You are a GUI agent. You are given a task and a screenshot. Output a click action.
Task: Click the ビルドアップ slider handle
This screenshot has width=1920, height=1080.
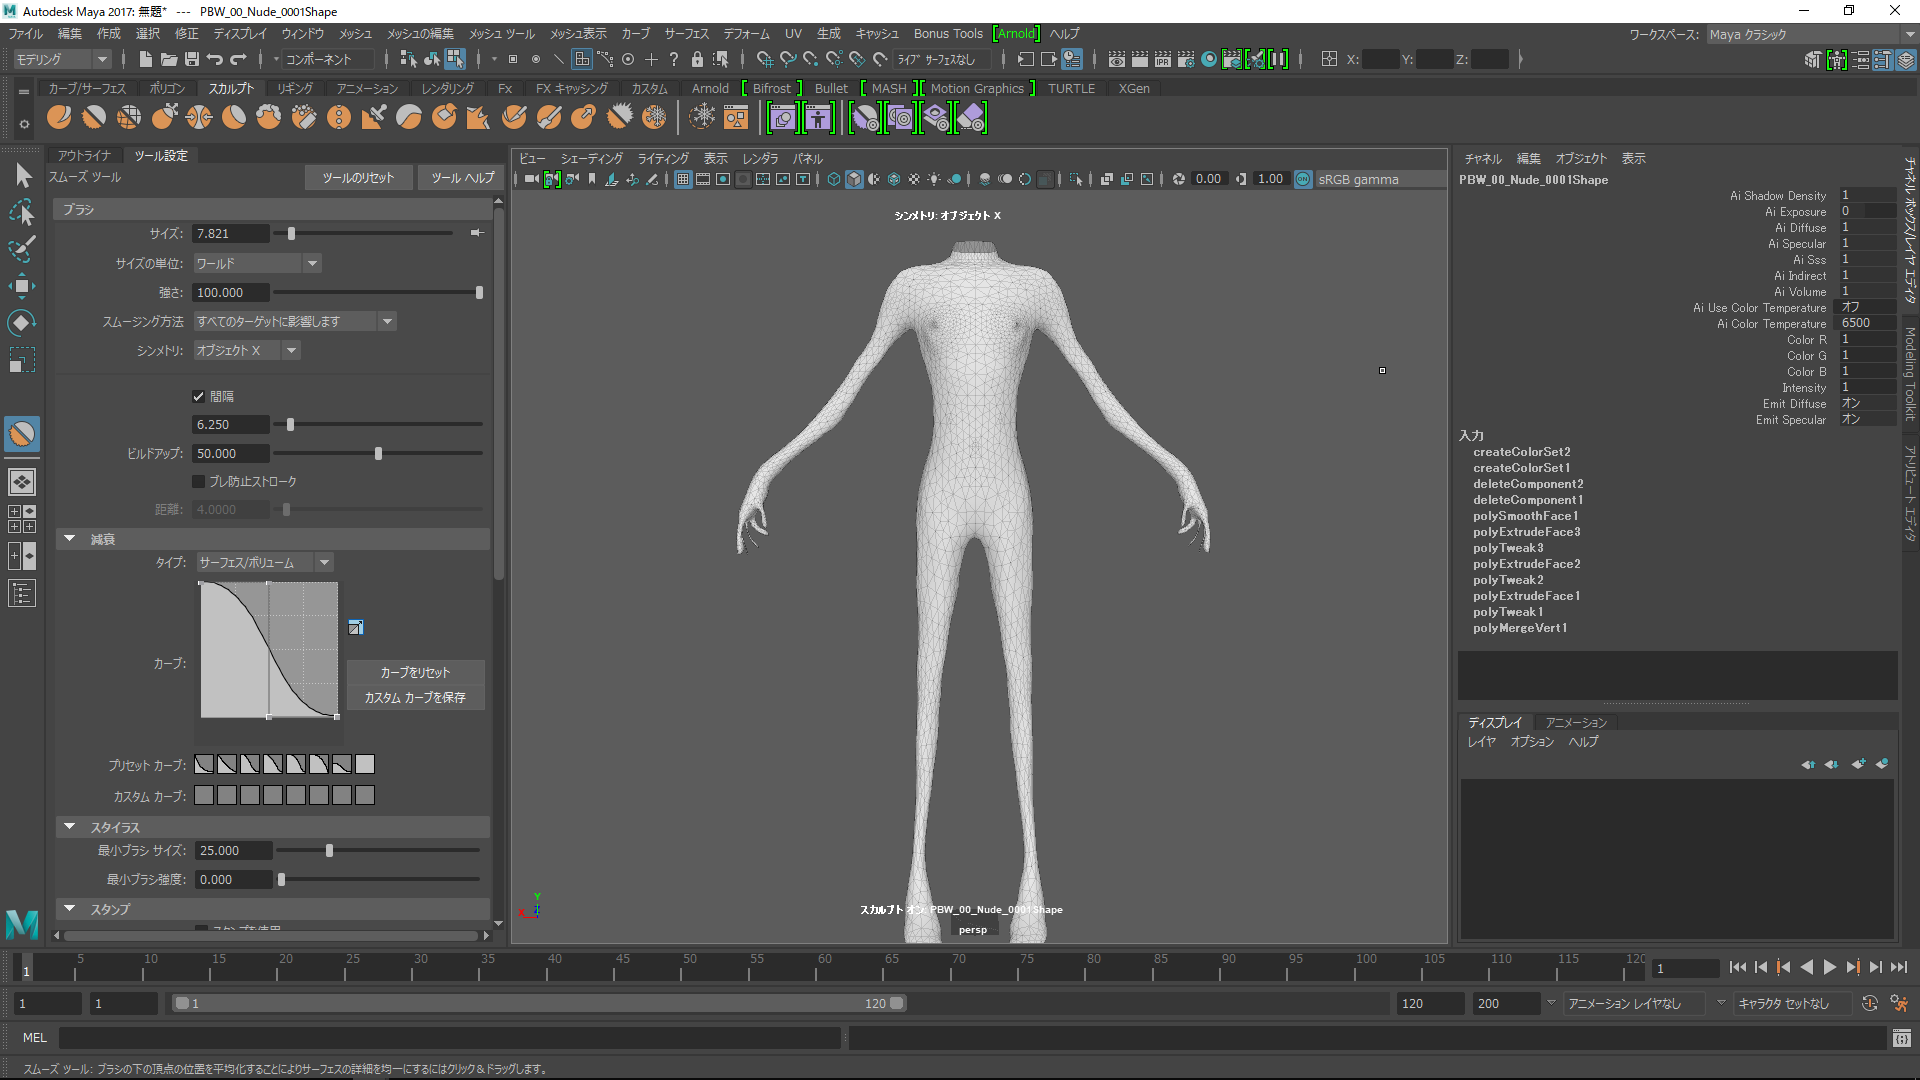tap(378, 454)
